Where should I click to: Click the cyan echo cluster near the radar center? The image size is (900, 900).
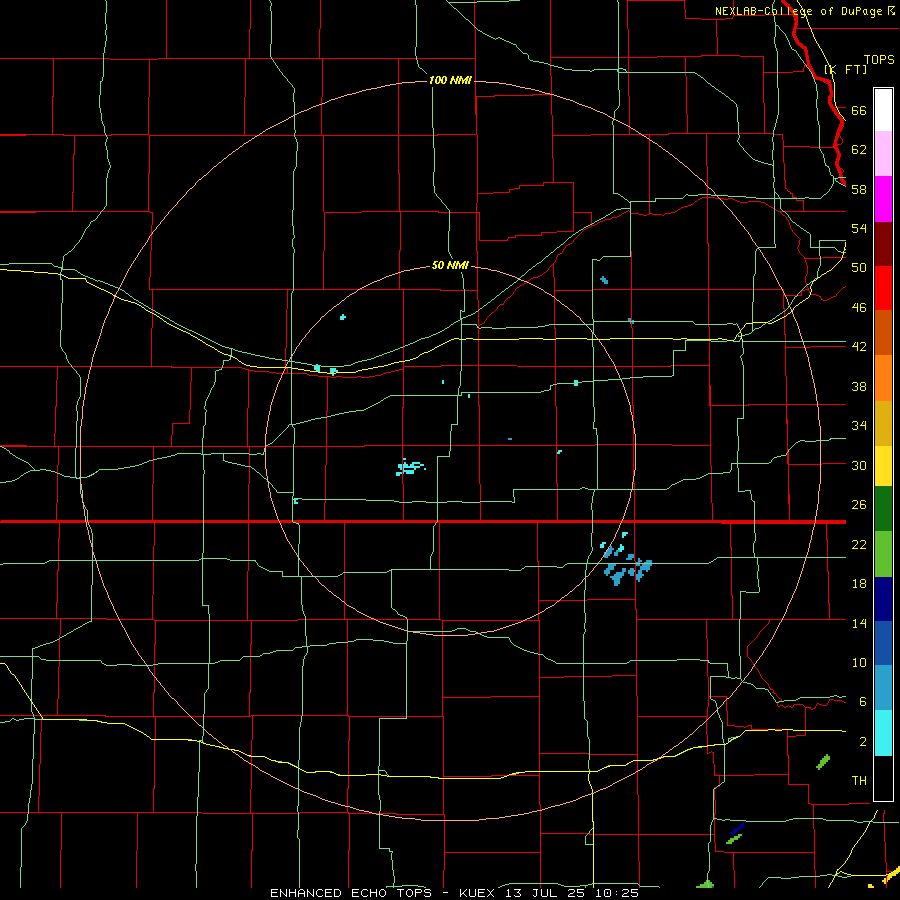pyautogui.click(x=410, y=467)
